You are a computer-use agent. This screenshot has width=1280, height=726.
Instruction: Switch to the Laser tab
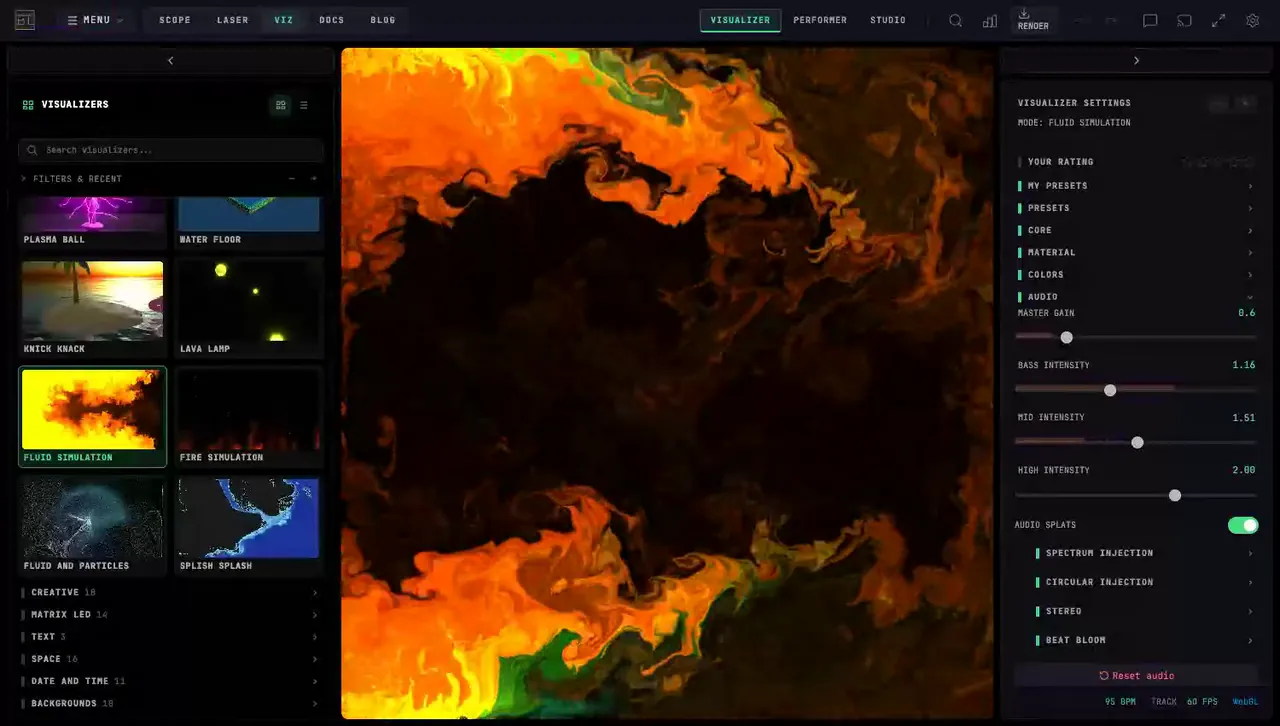point(233,20)
